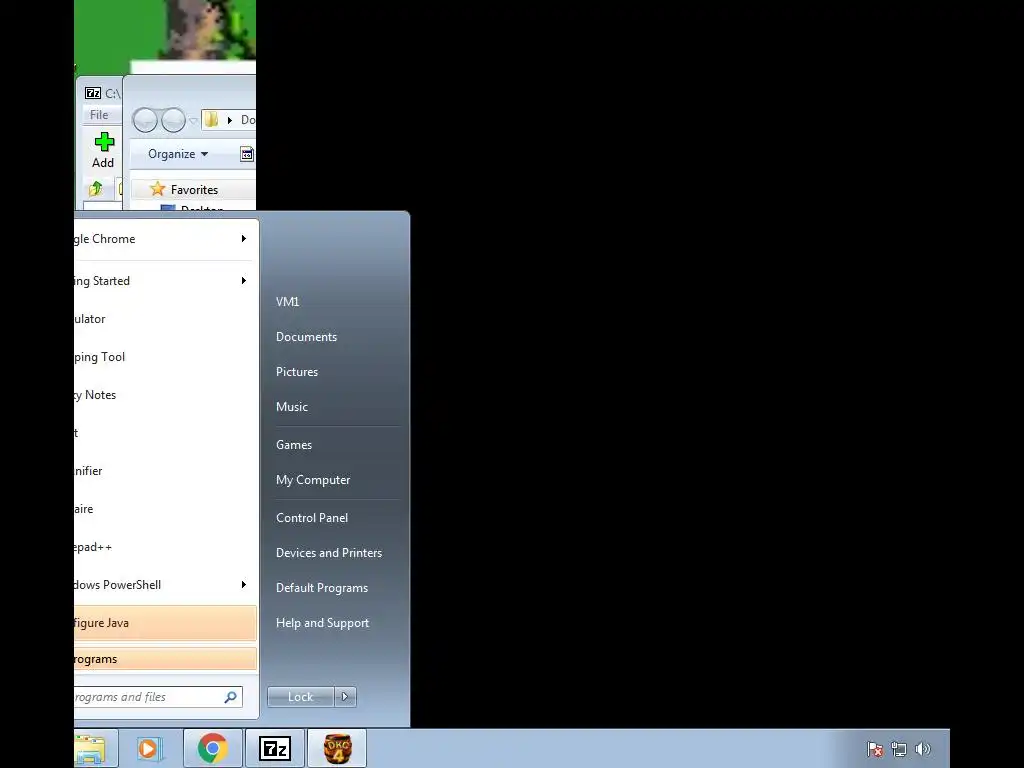Viewport: 1024px width, 768px height.
Task: Open Devices and Printers
Action: click(328, 553)
